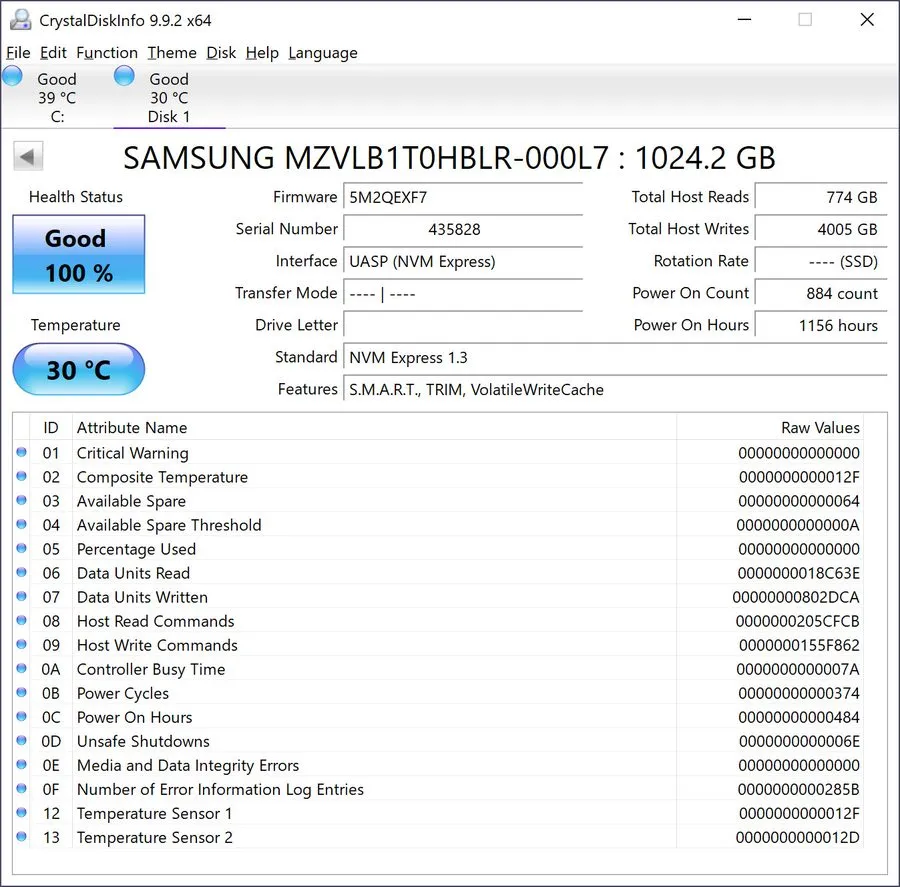The image size is (900, 887).
Task: Select raw value 0000000000012D
Action: click(x=797, y=838)
